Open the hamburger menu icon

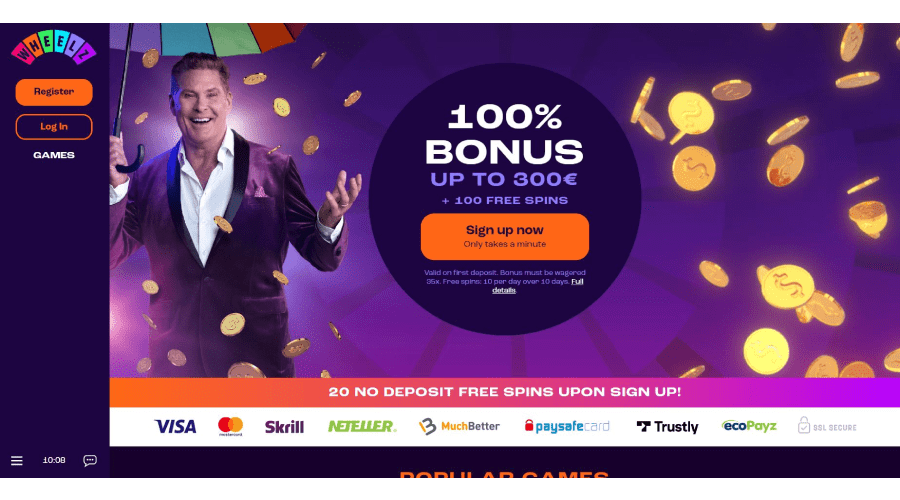click(x=17, y=460)
